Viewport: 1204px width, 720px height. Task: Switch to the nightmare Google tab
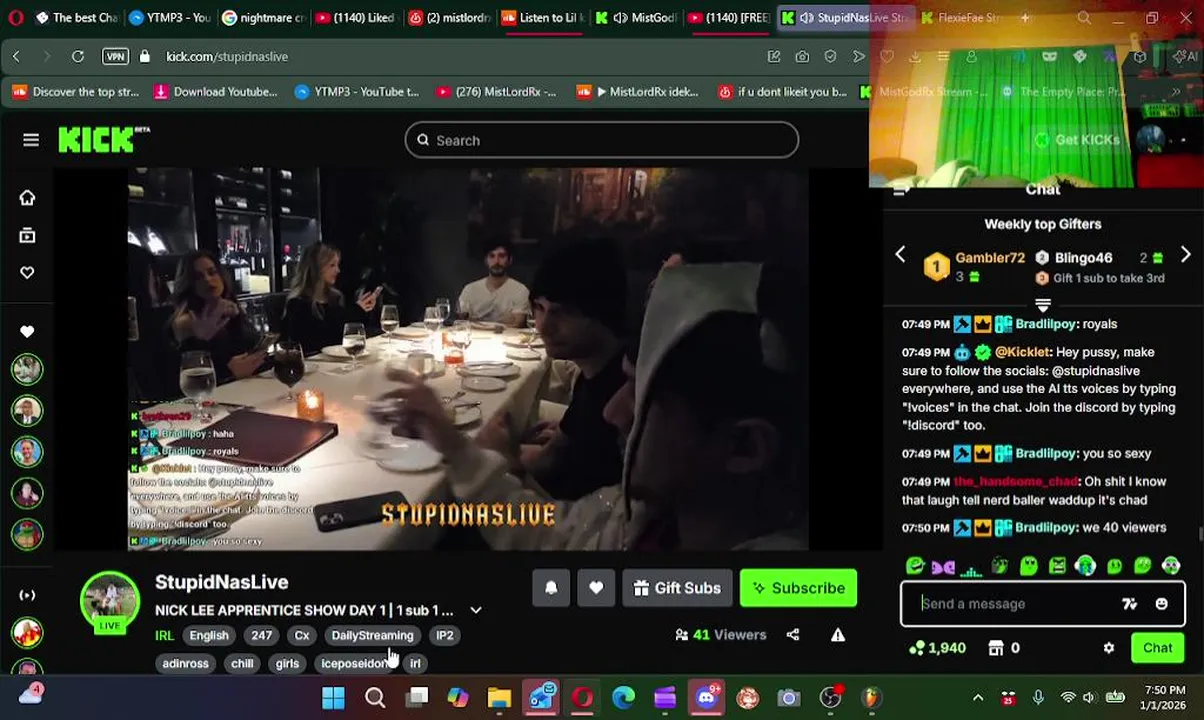coord(262,18)
